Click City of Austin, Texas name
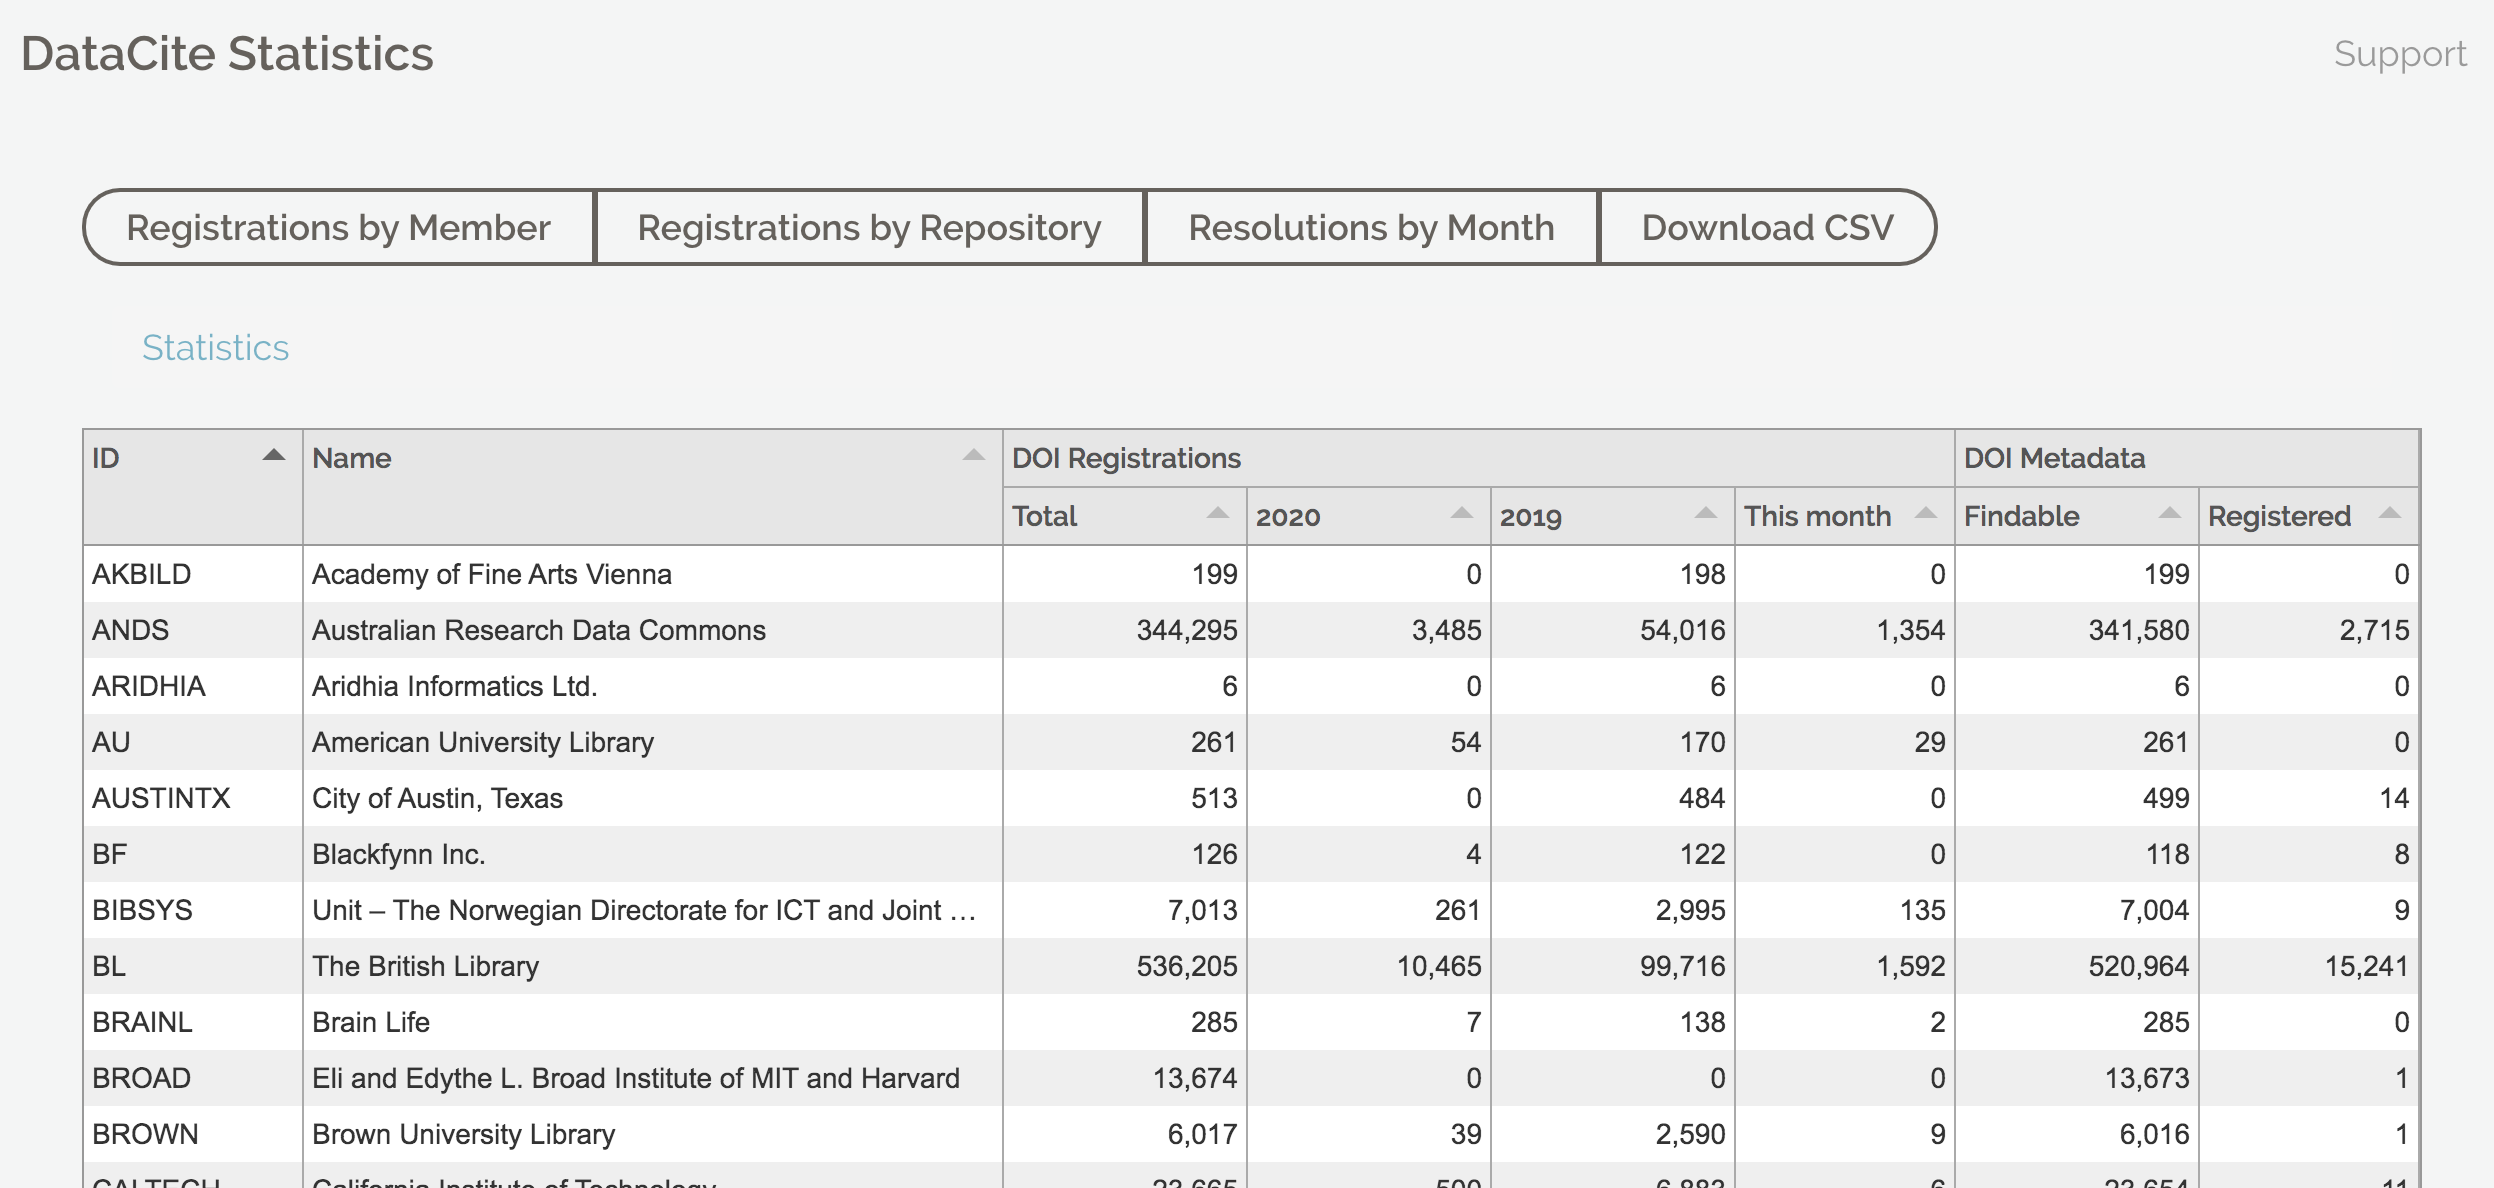Image resolution: width=2494 pixels, height=1188 pixels. click(x=438, y=798)
